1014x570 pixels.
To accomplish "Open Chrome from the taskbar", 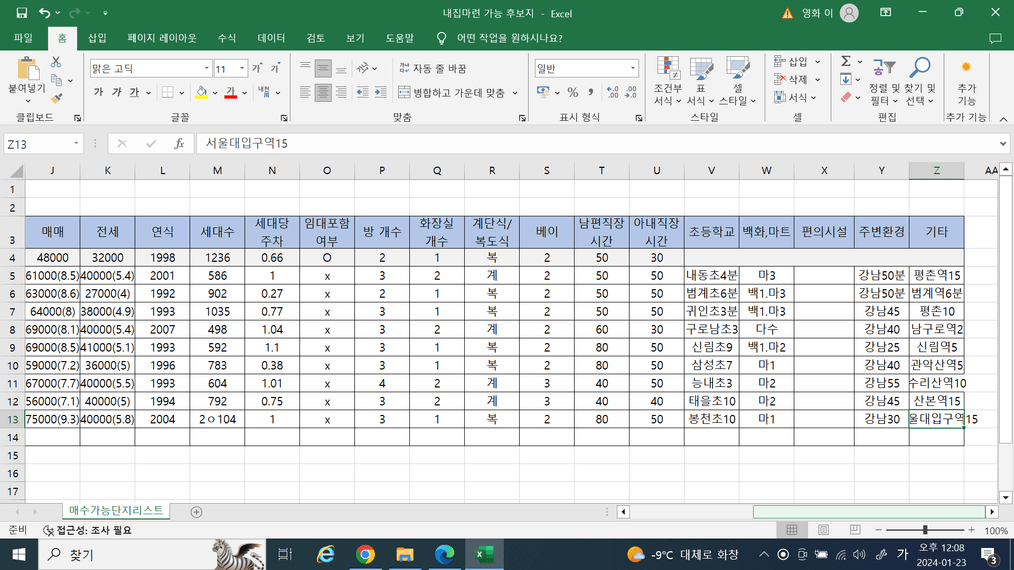I will coord(365,554).
